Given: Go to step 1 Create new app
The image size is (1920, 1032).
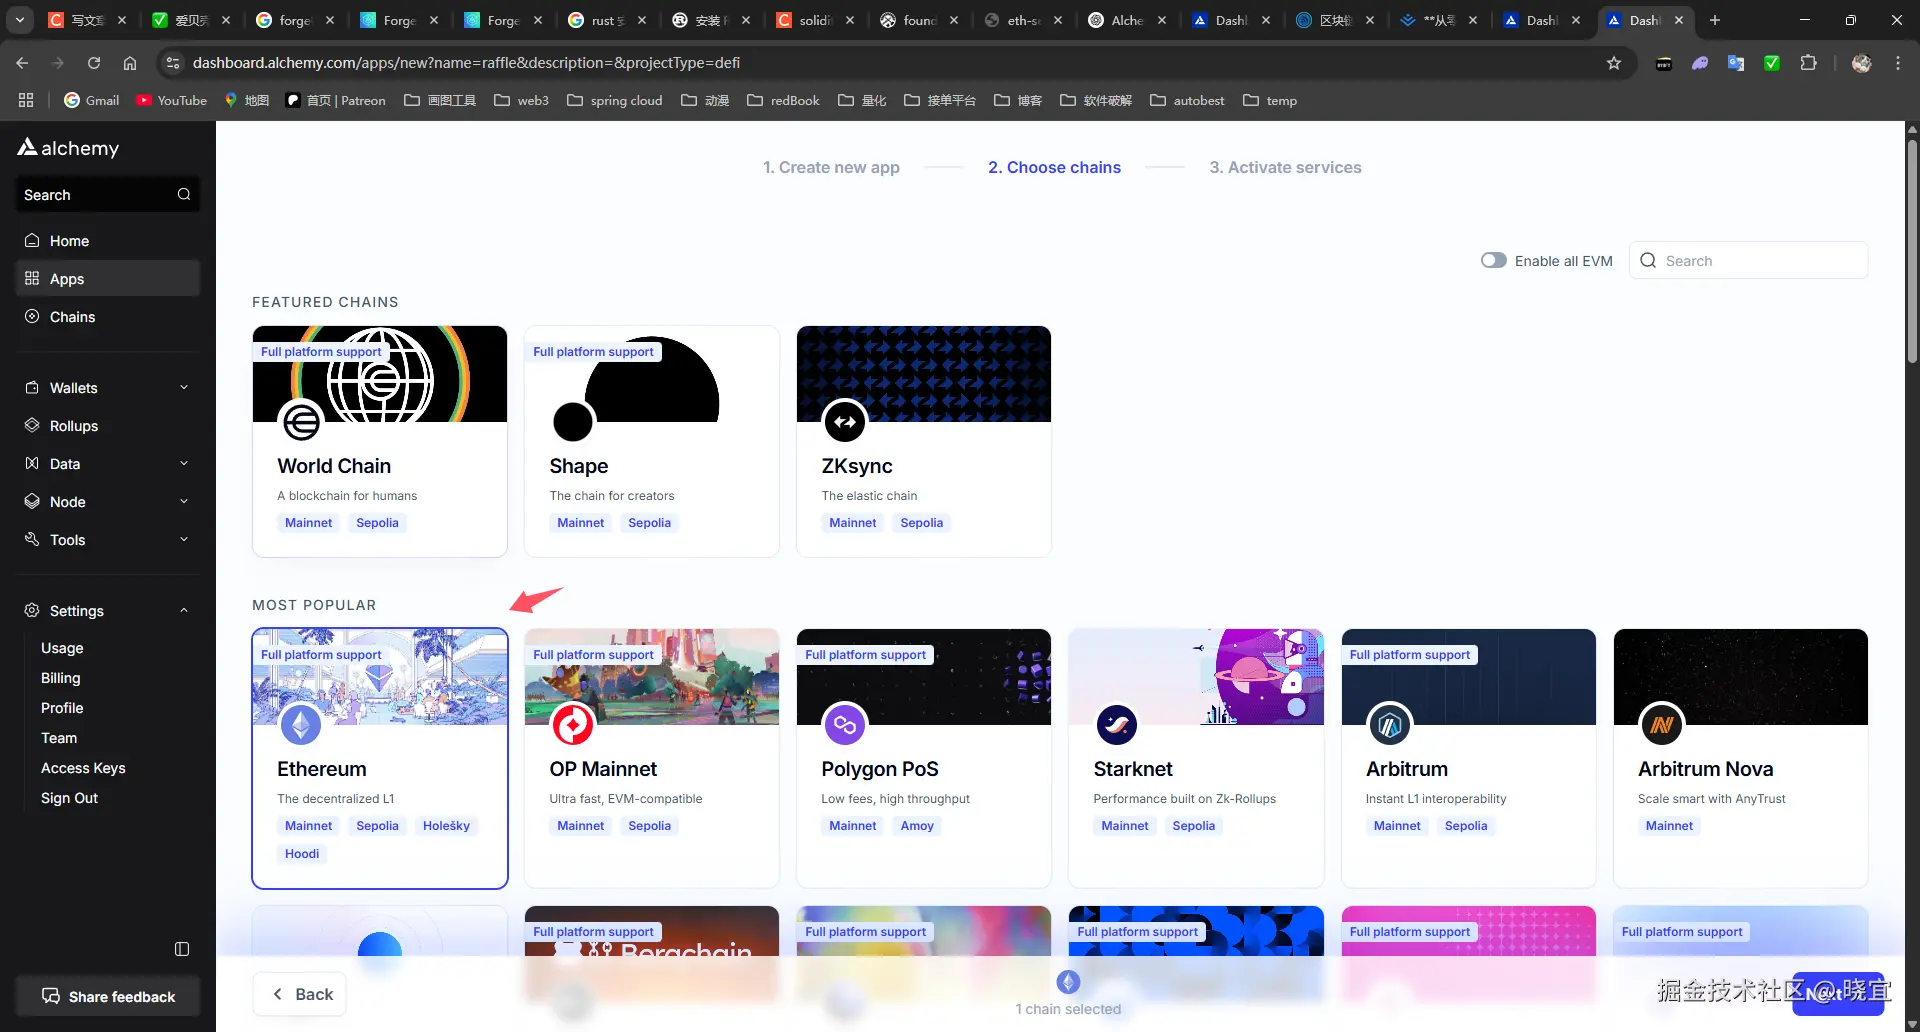Looking at the screenshot, I should point(831,167).
